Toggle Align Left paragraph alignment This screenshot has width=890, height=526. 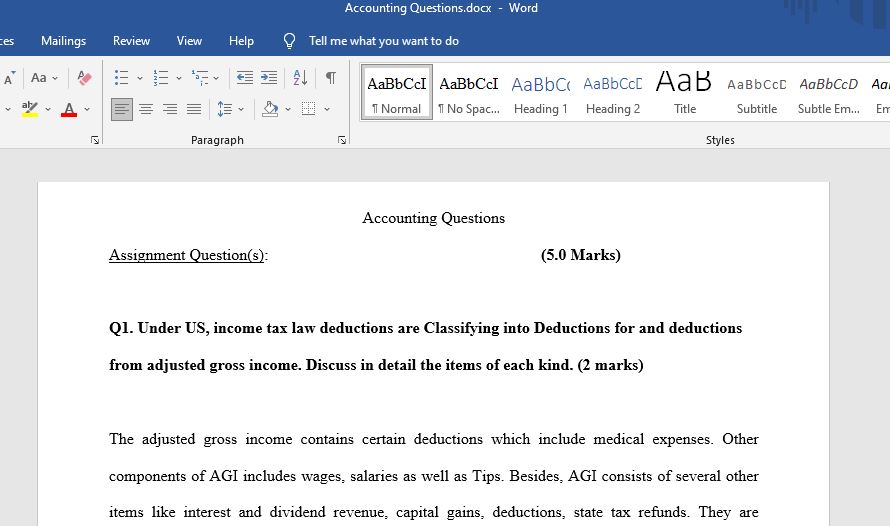(x=122, y=109)
